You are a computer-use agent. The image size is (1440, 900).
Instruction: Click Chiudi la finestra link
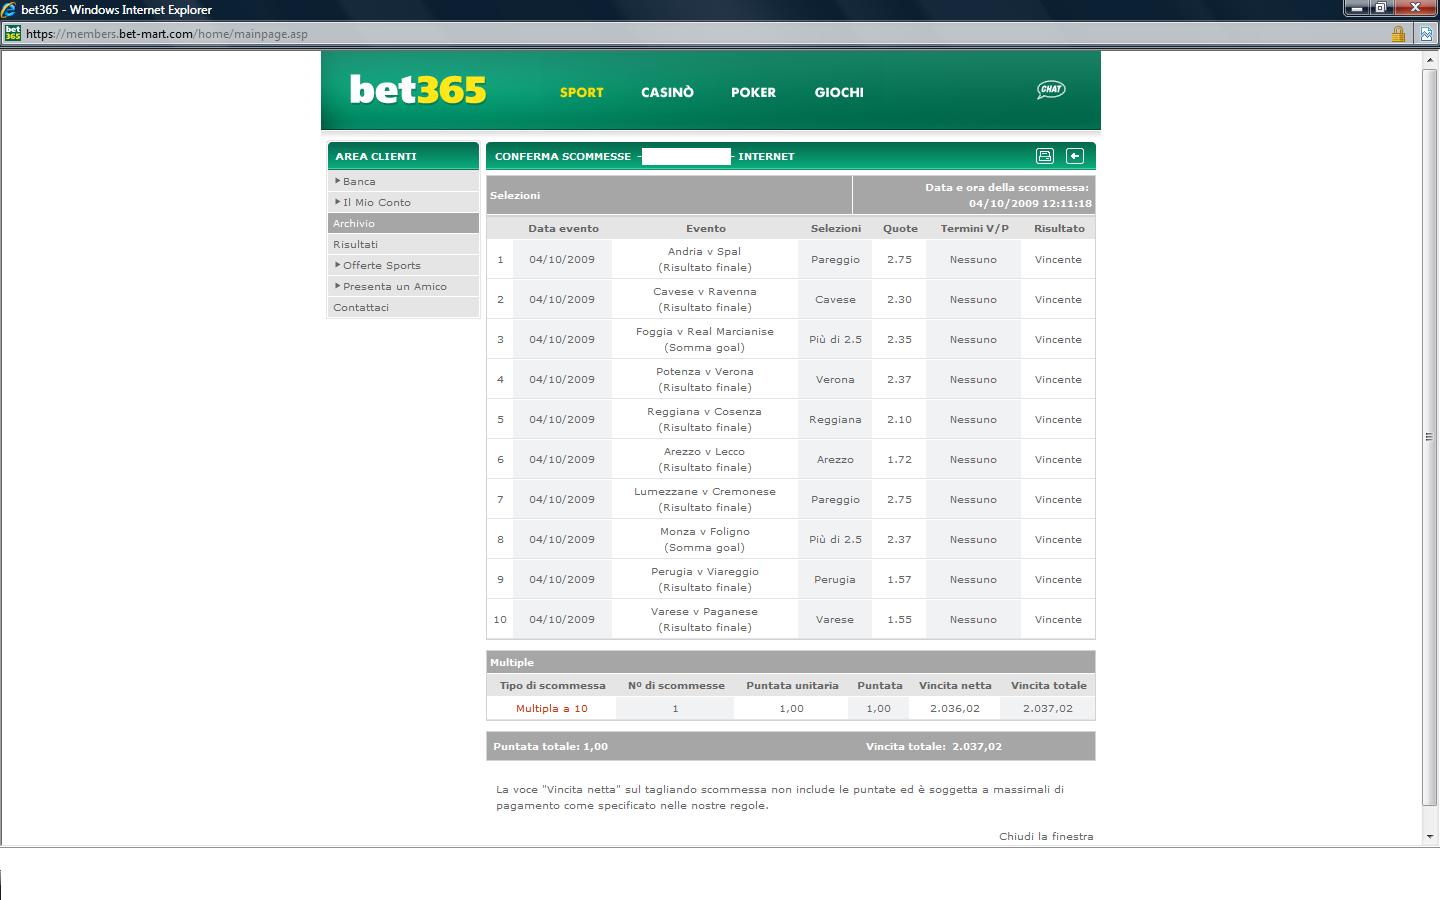pos(1046,837)
